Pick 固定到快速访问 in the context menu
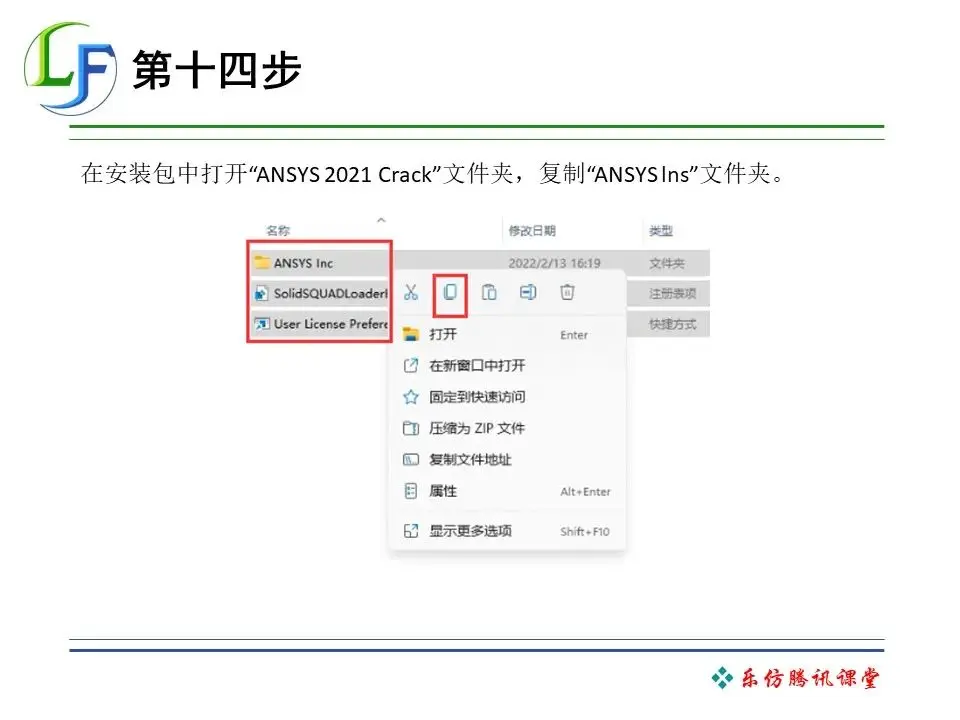The image size is (960, 720). (x=507, y=397)
